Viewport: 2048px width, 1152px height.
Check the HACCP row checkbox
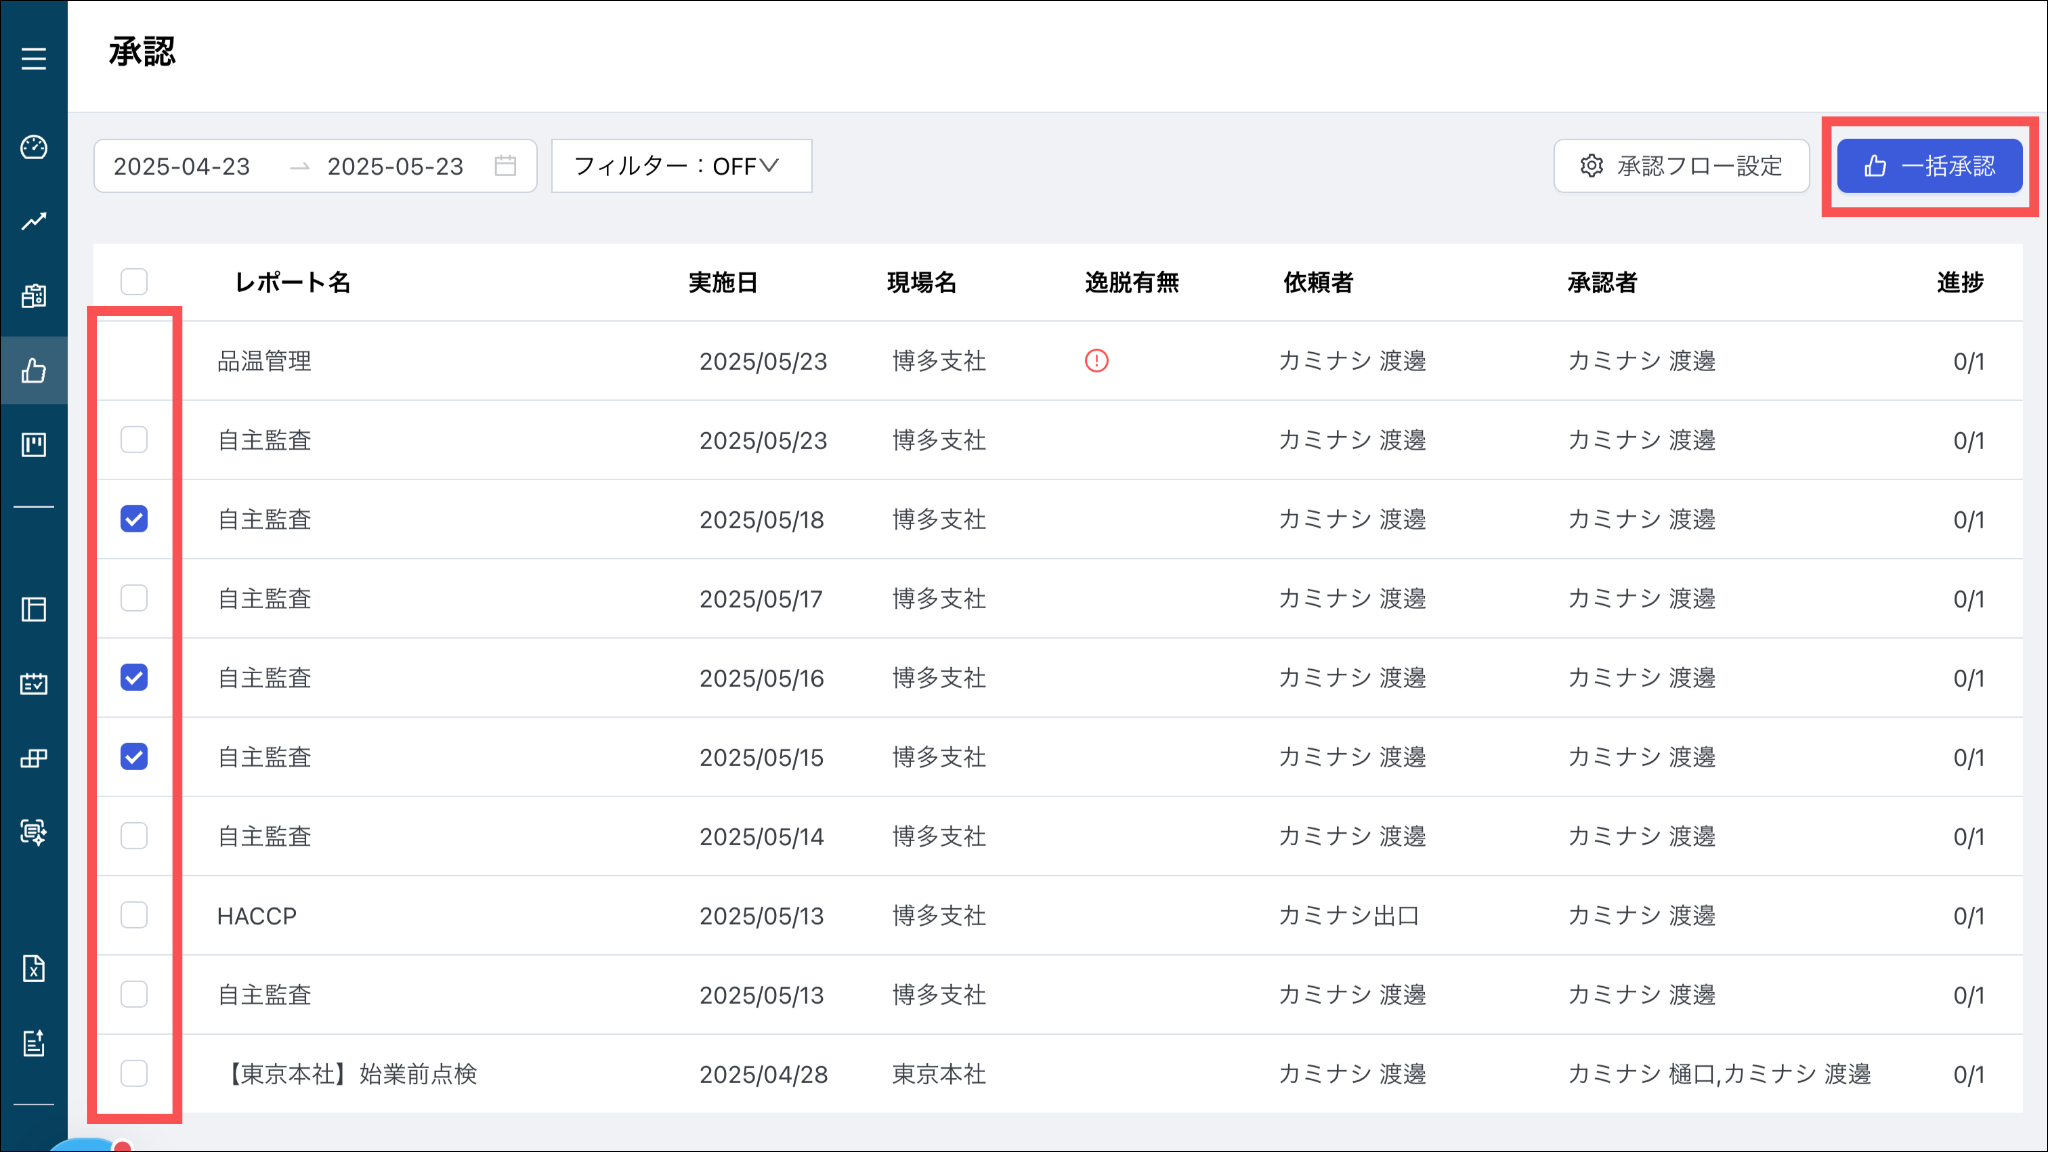point(134,915)
